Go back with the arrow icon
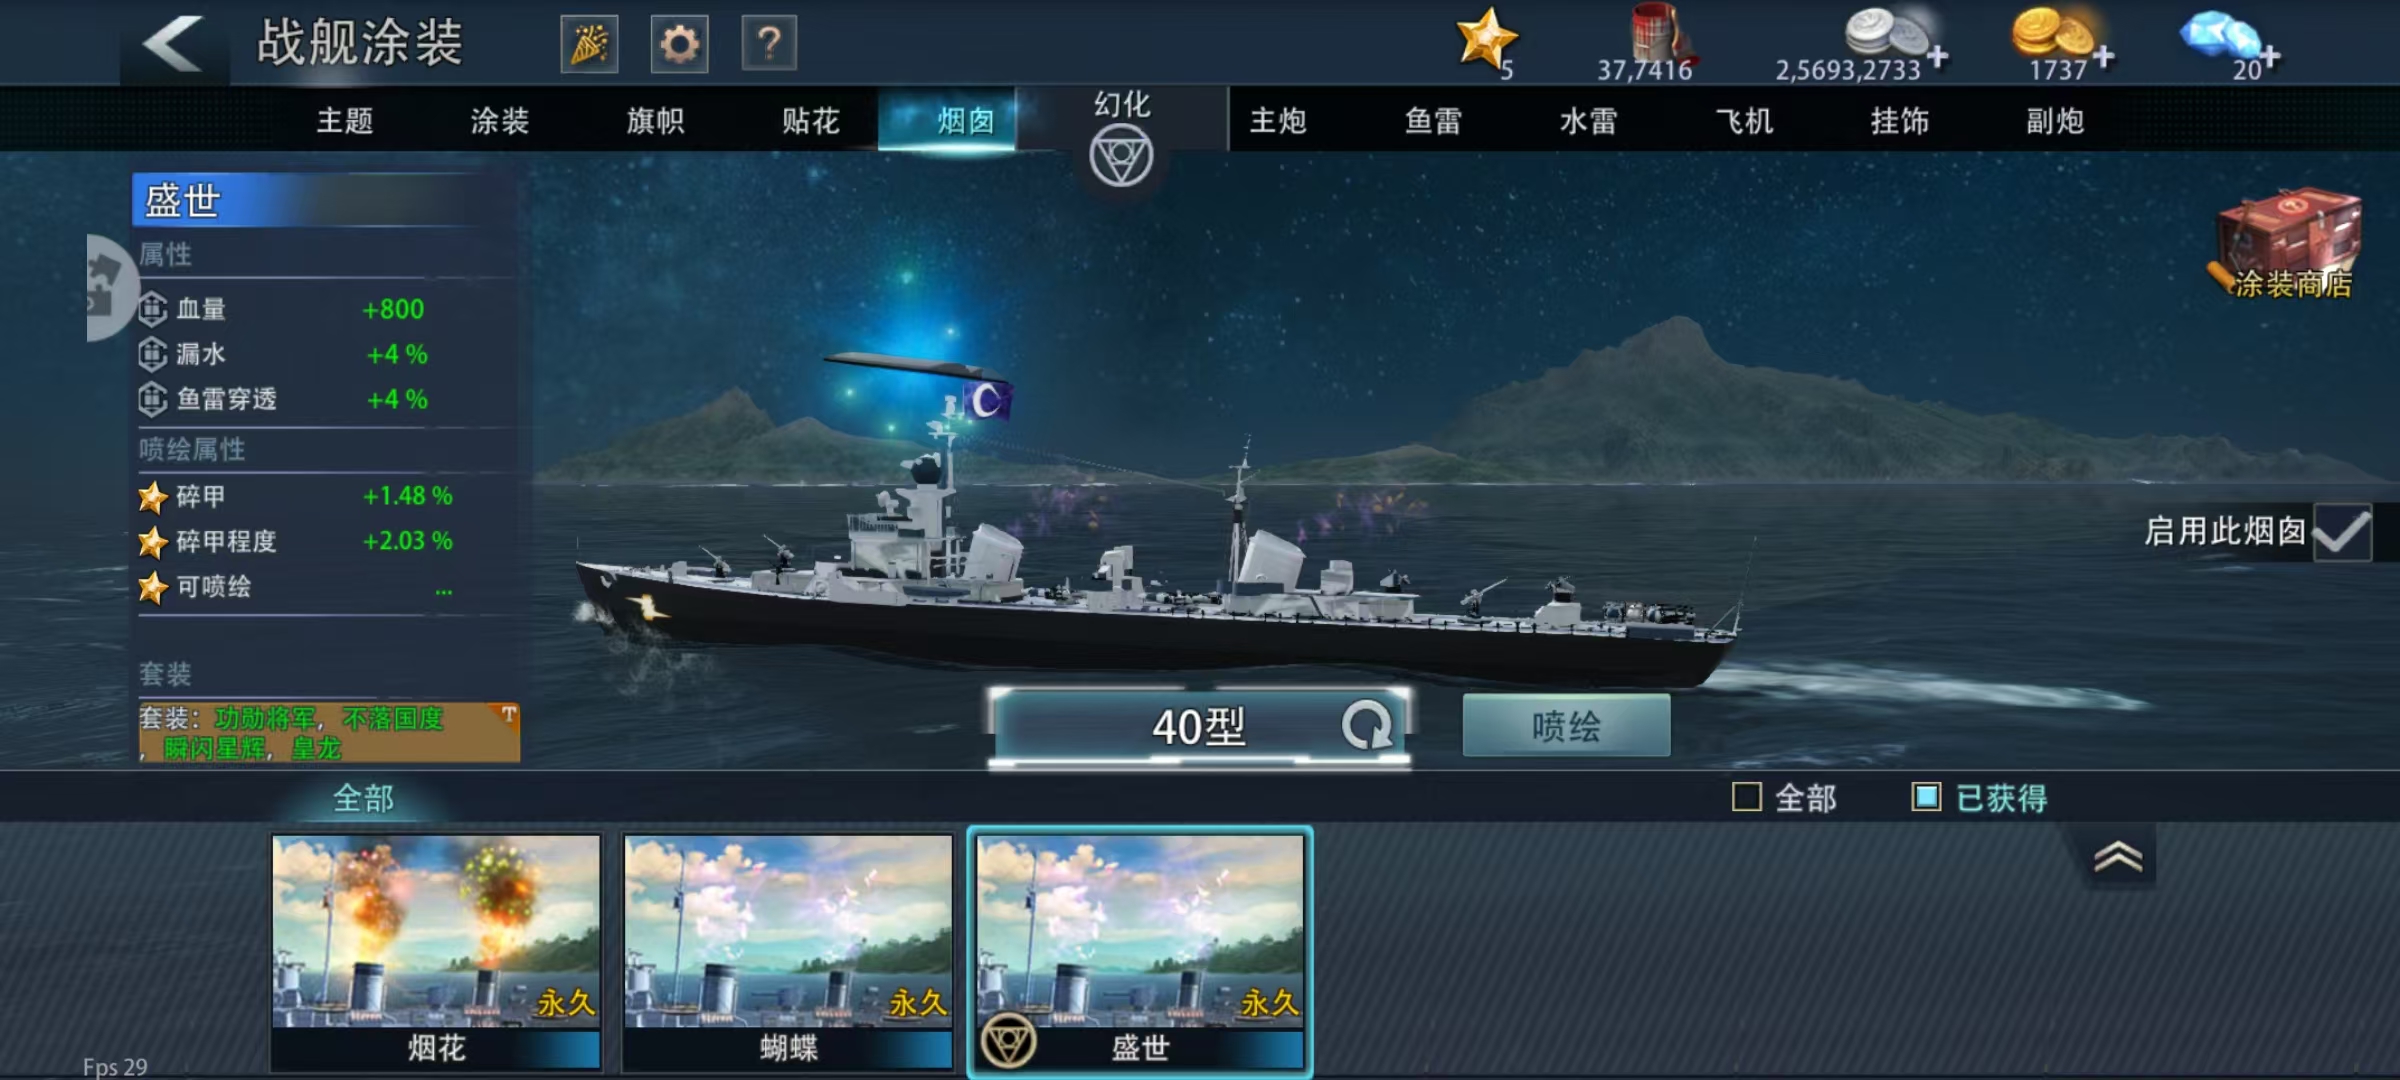Image resolution: width=2400 pixels, height=1080 pixels. click(174, 44)
